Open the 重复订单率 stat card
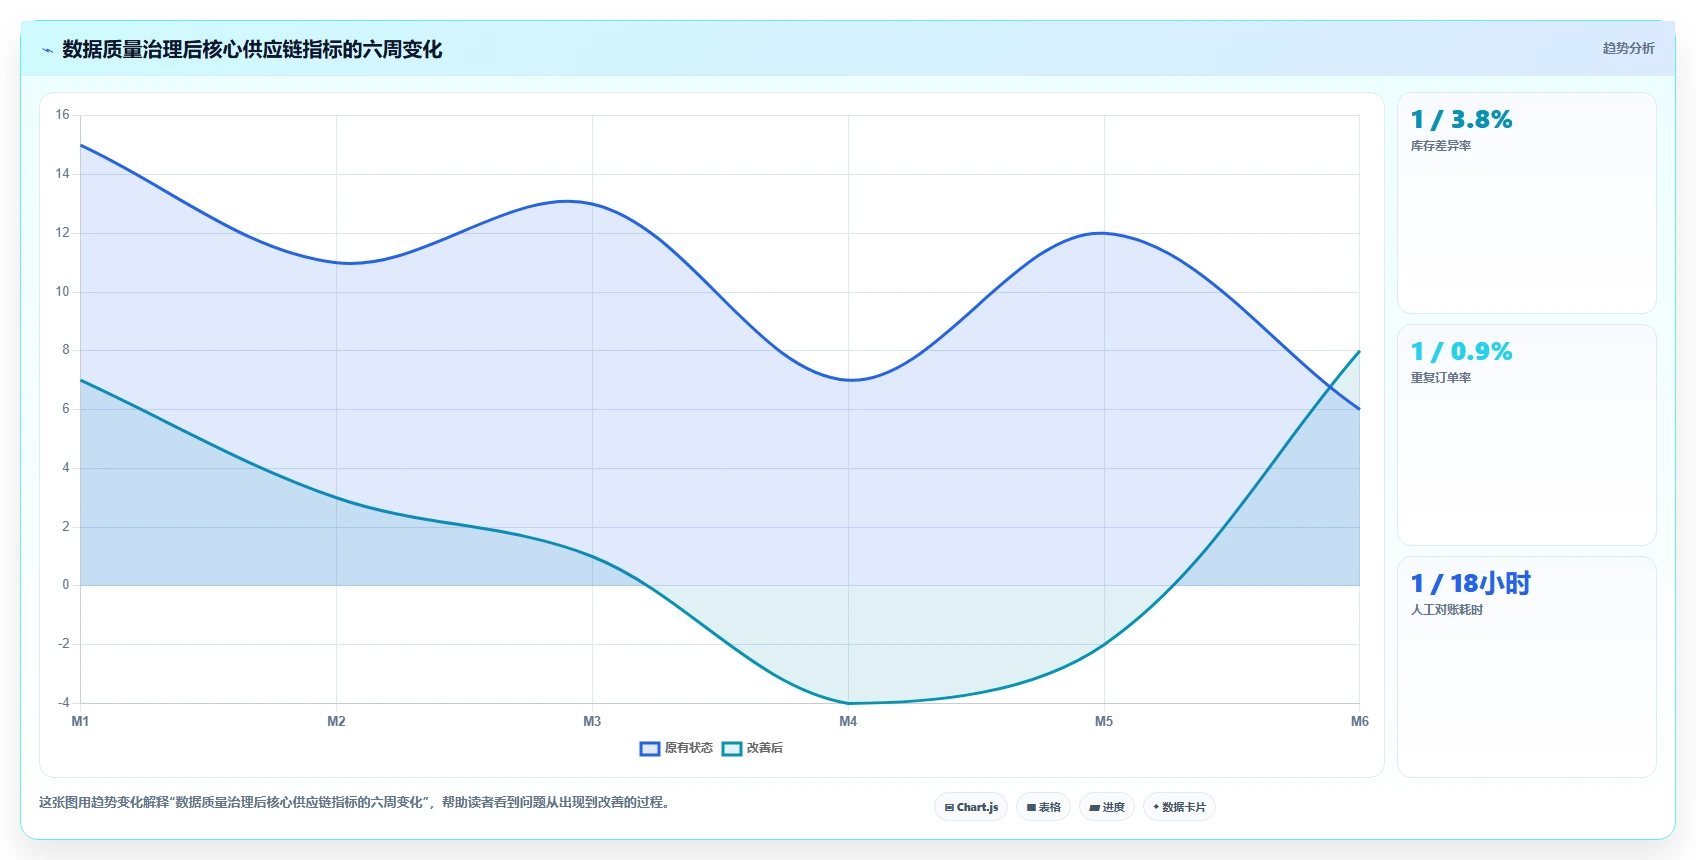Viewport: 1696px width, 860px height. click(1527, 435)
